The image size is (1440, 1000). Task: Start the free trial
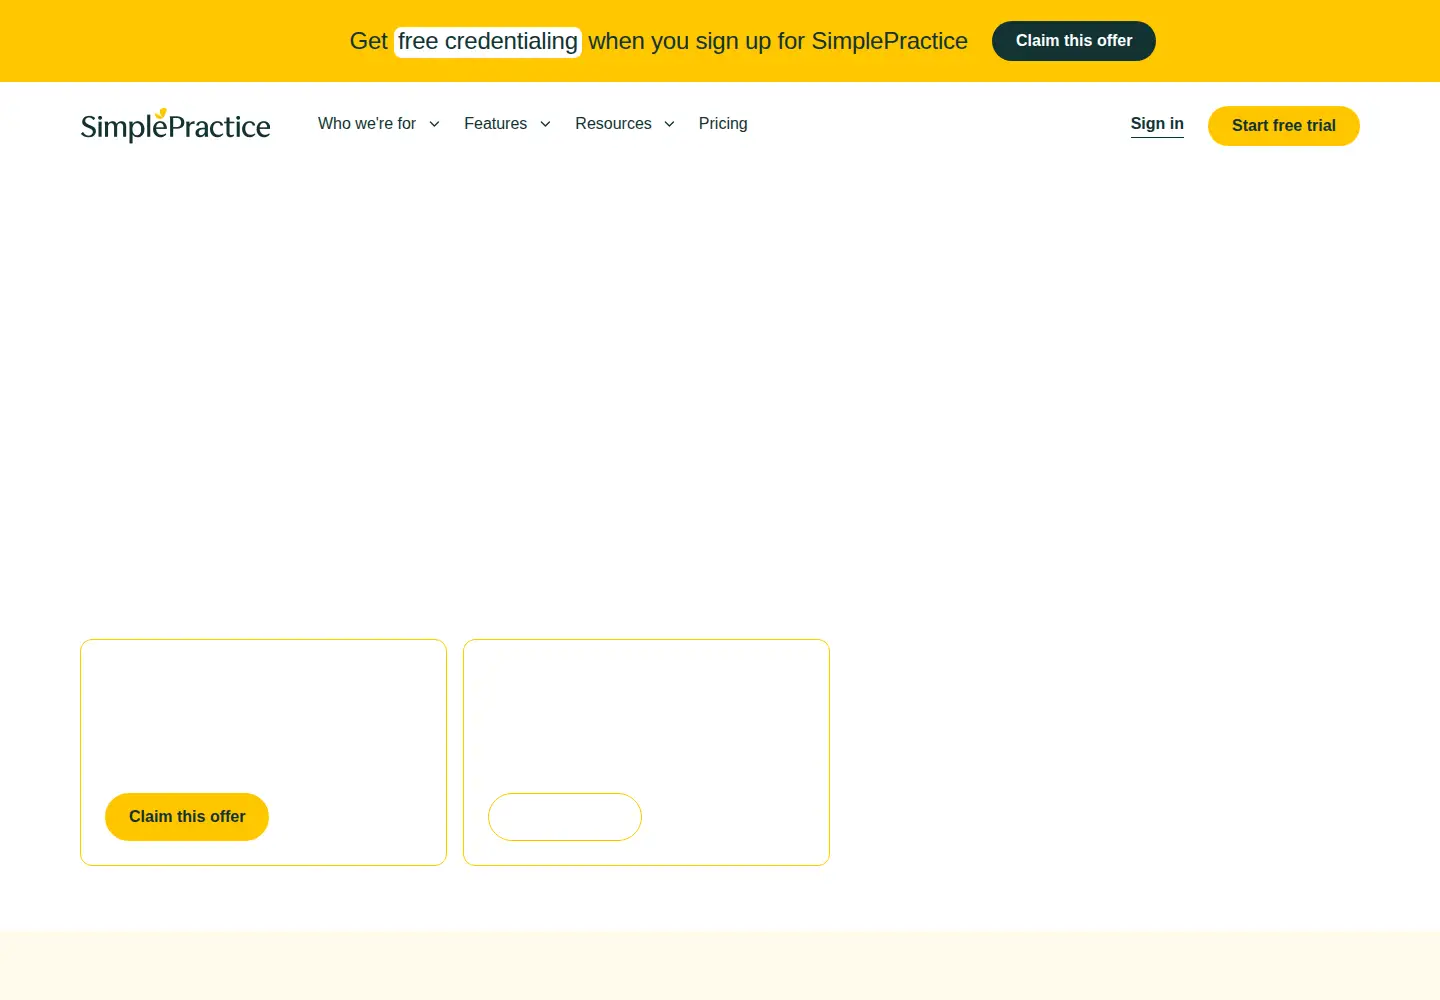[1284, 126]
